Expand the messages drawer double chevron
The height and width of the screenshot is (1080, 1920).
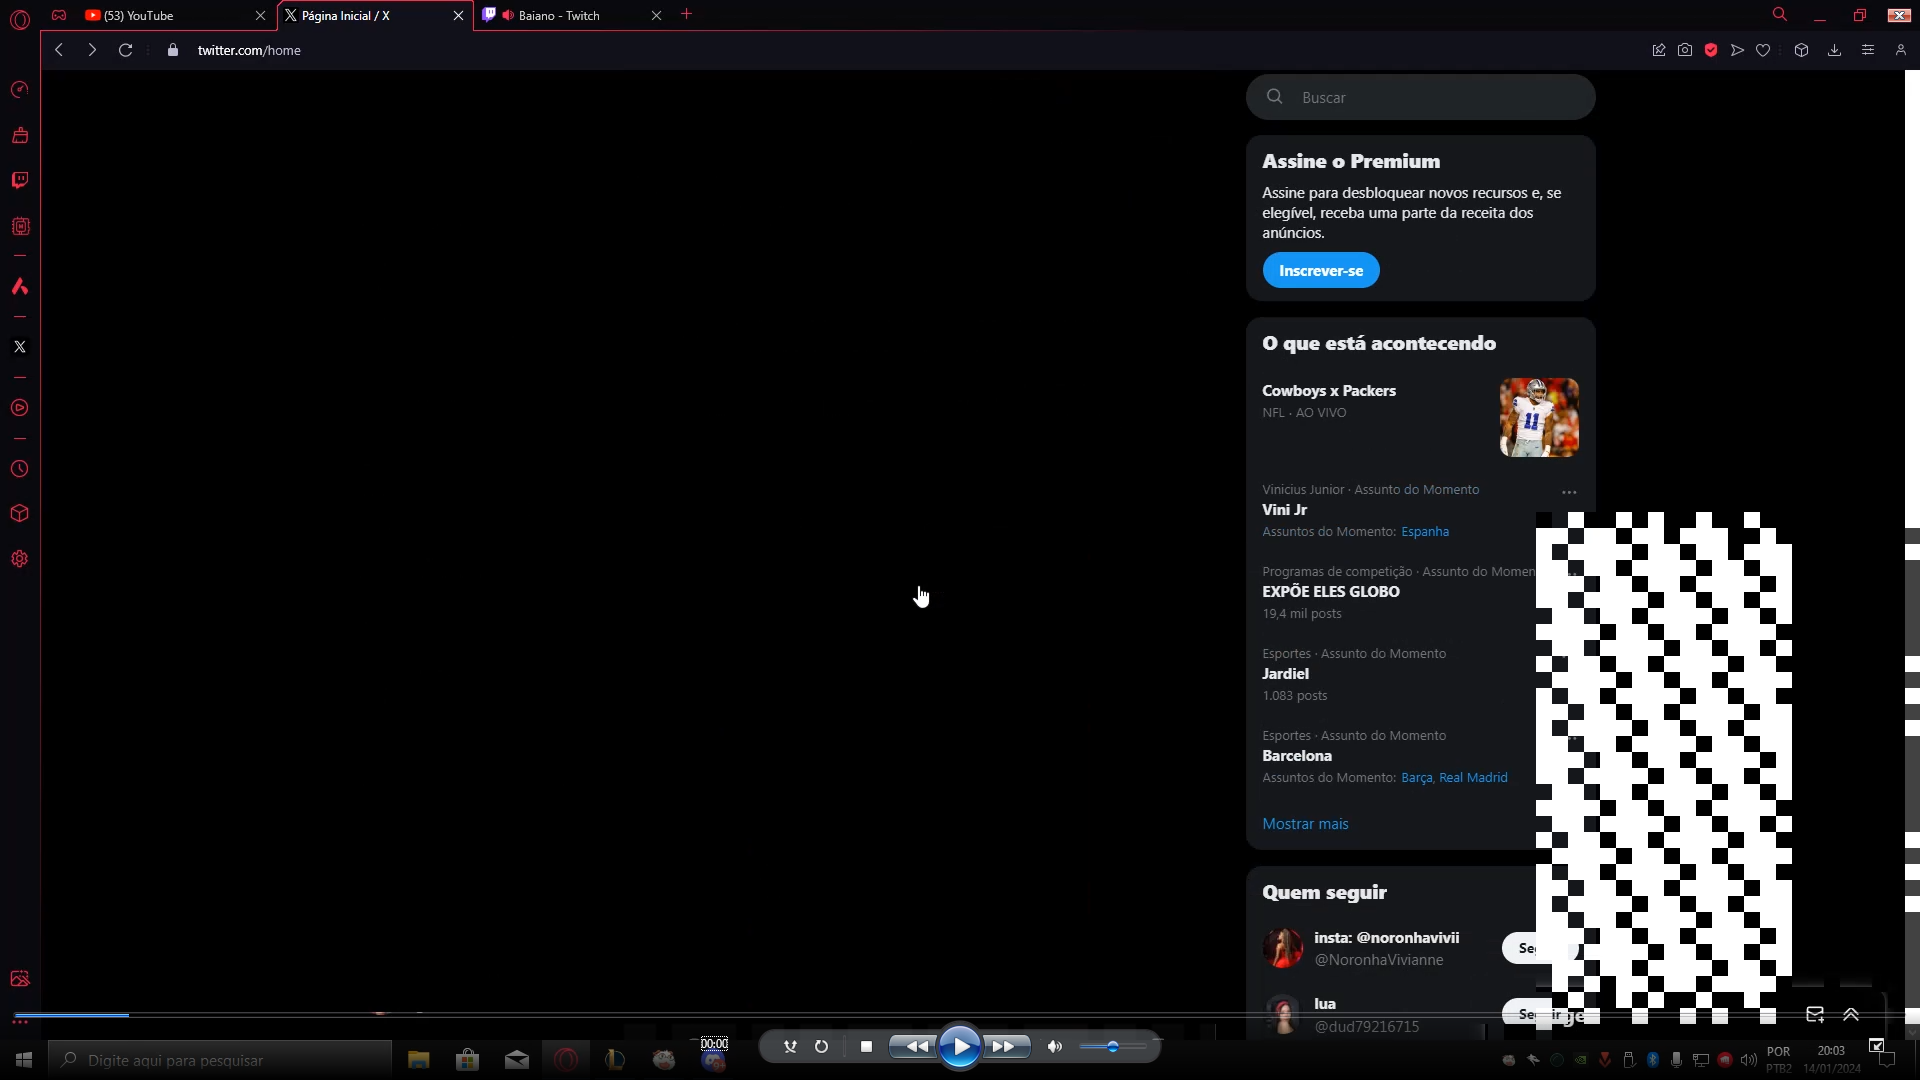[1851, 1014]
